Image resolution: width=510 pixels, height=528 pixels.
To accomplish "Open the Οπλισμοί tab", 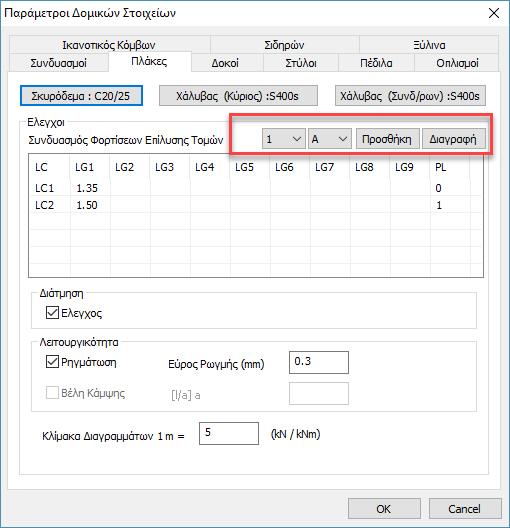I will [x=457, y=63].
